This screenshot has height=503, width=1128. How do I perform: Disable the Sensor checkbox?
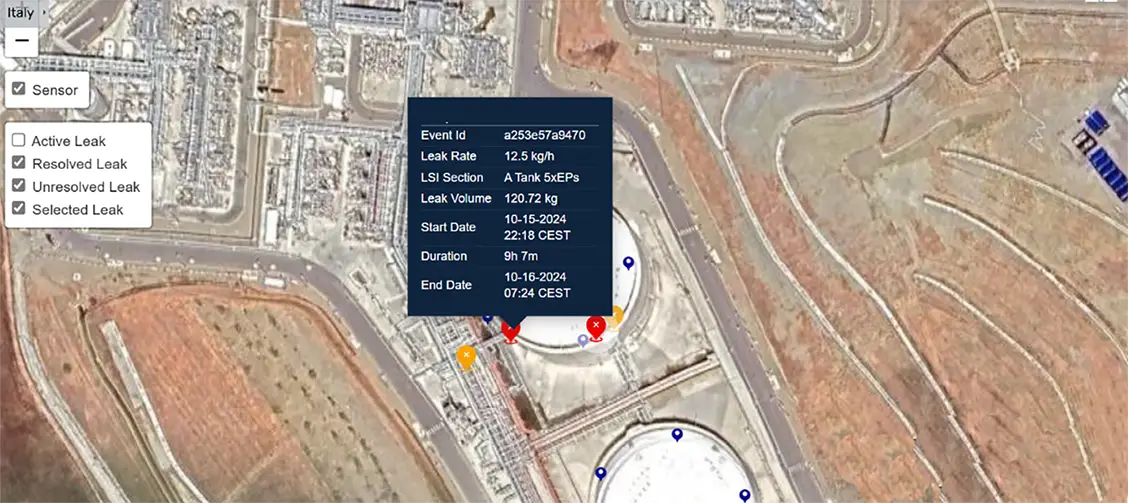(19, 89)
